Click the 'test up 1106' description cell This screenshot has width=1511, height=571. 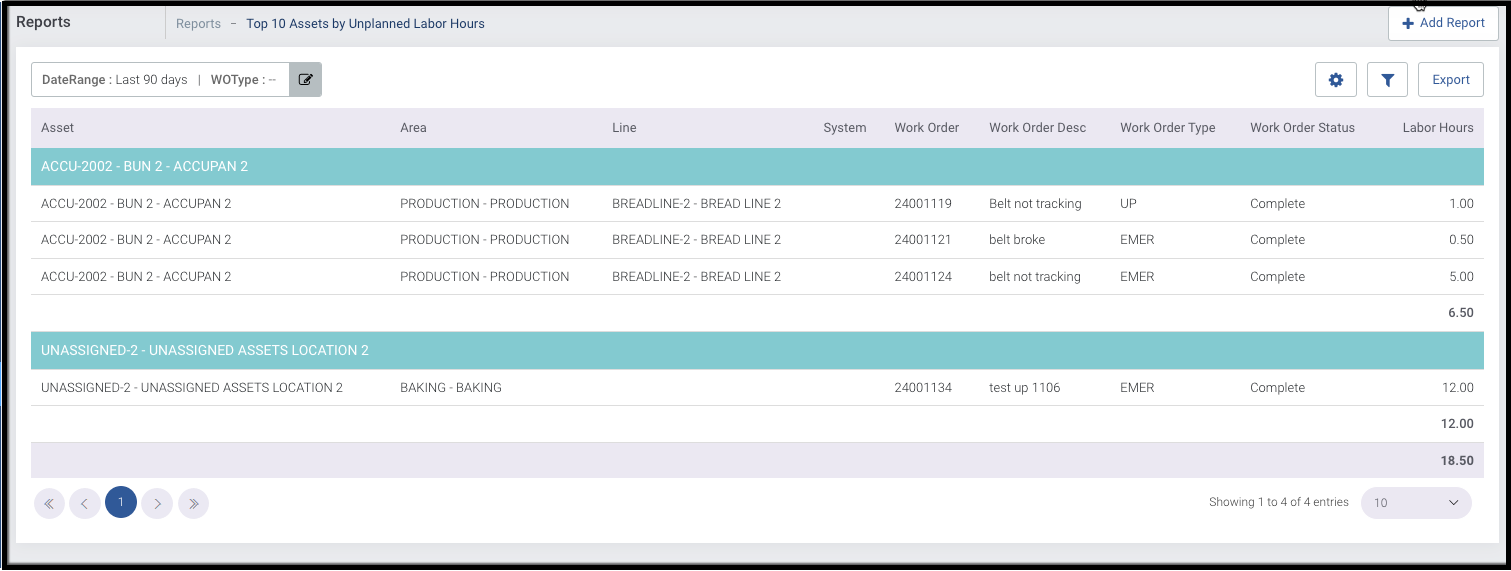pos(1024,388)
